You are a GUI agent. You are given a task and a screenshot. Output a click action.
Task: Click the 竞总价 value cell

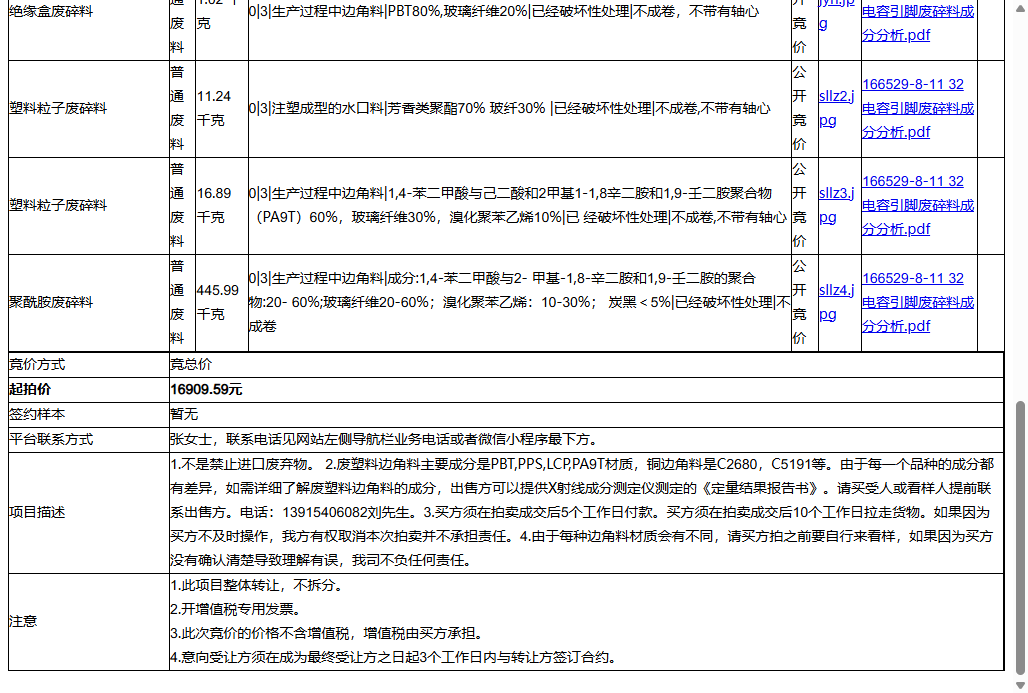(586, 365)
